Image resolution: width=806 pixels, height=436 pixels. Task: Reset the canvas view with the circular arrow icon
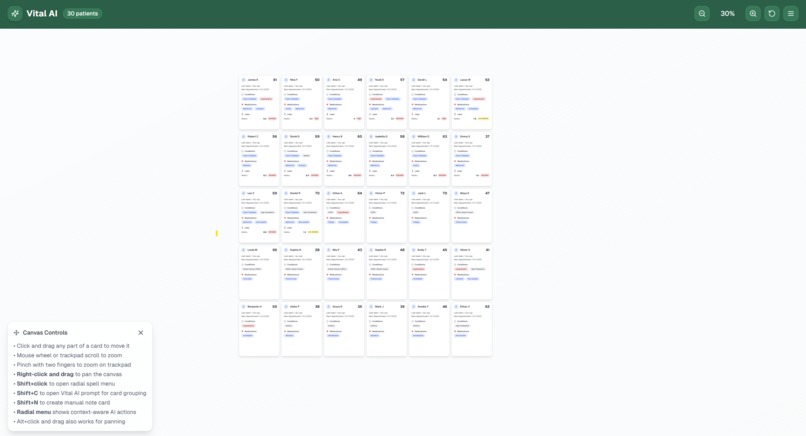[x=772, y=13]
